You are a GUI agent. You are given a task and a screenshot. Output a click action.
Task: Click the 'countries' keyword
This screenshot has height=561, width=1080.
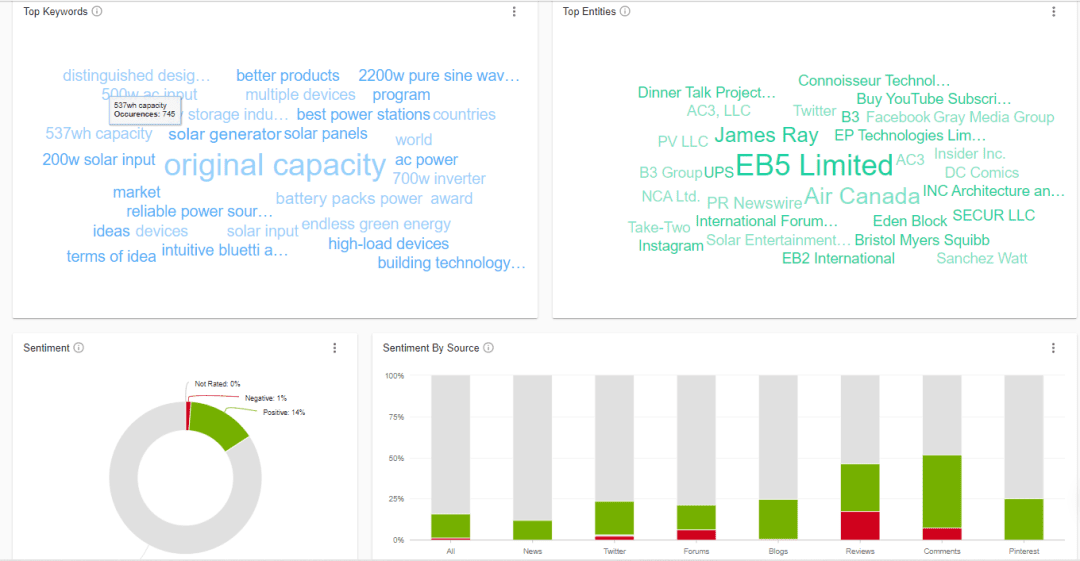(x=464, y=114)
